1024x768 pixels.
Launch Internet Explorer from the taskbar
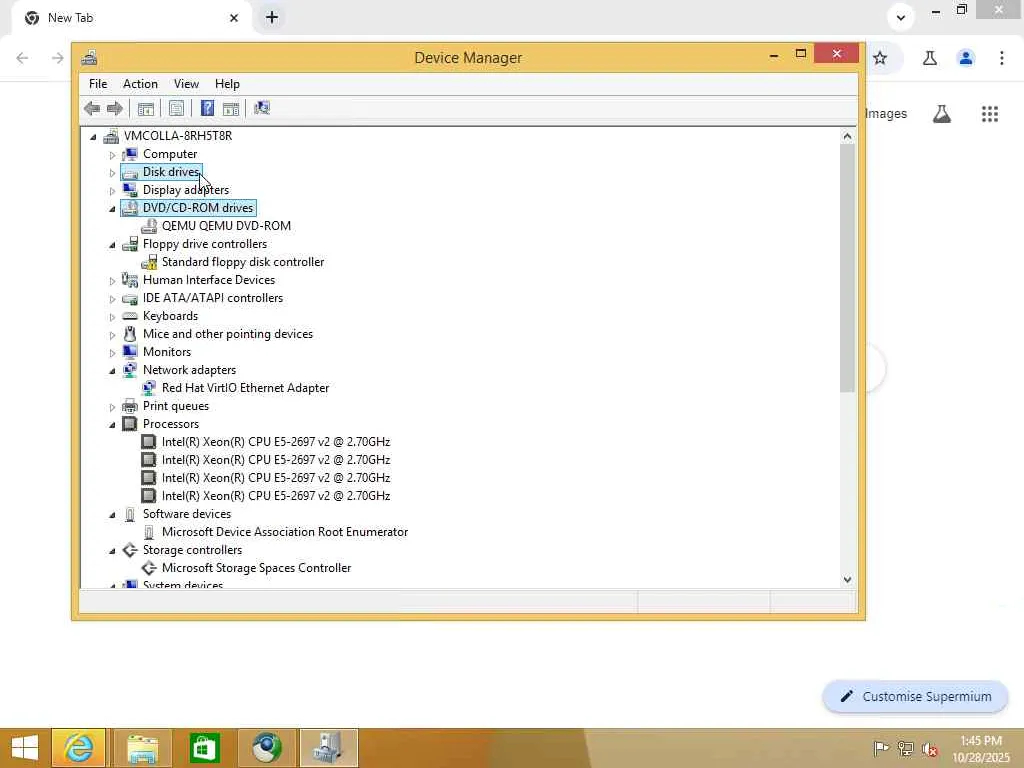(78, 748)
